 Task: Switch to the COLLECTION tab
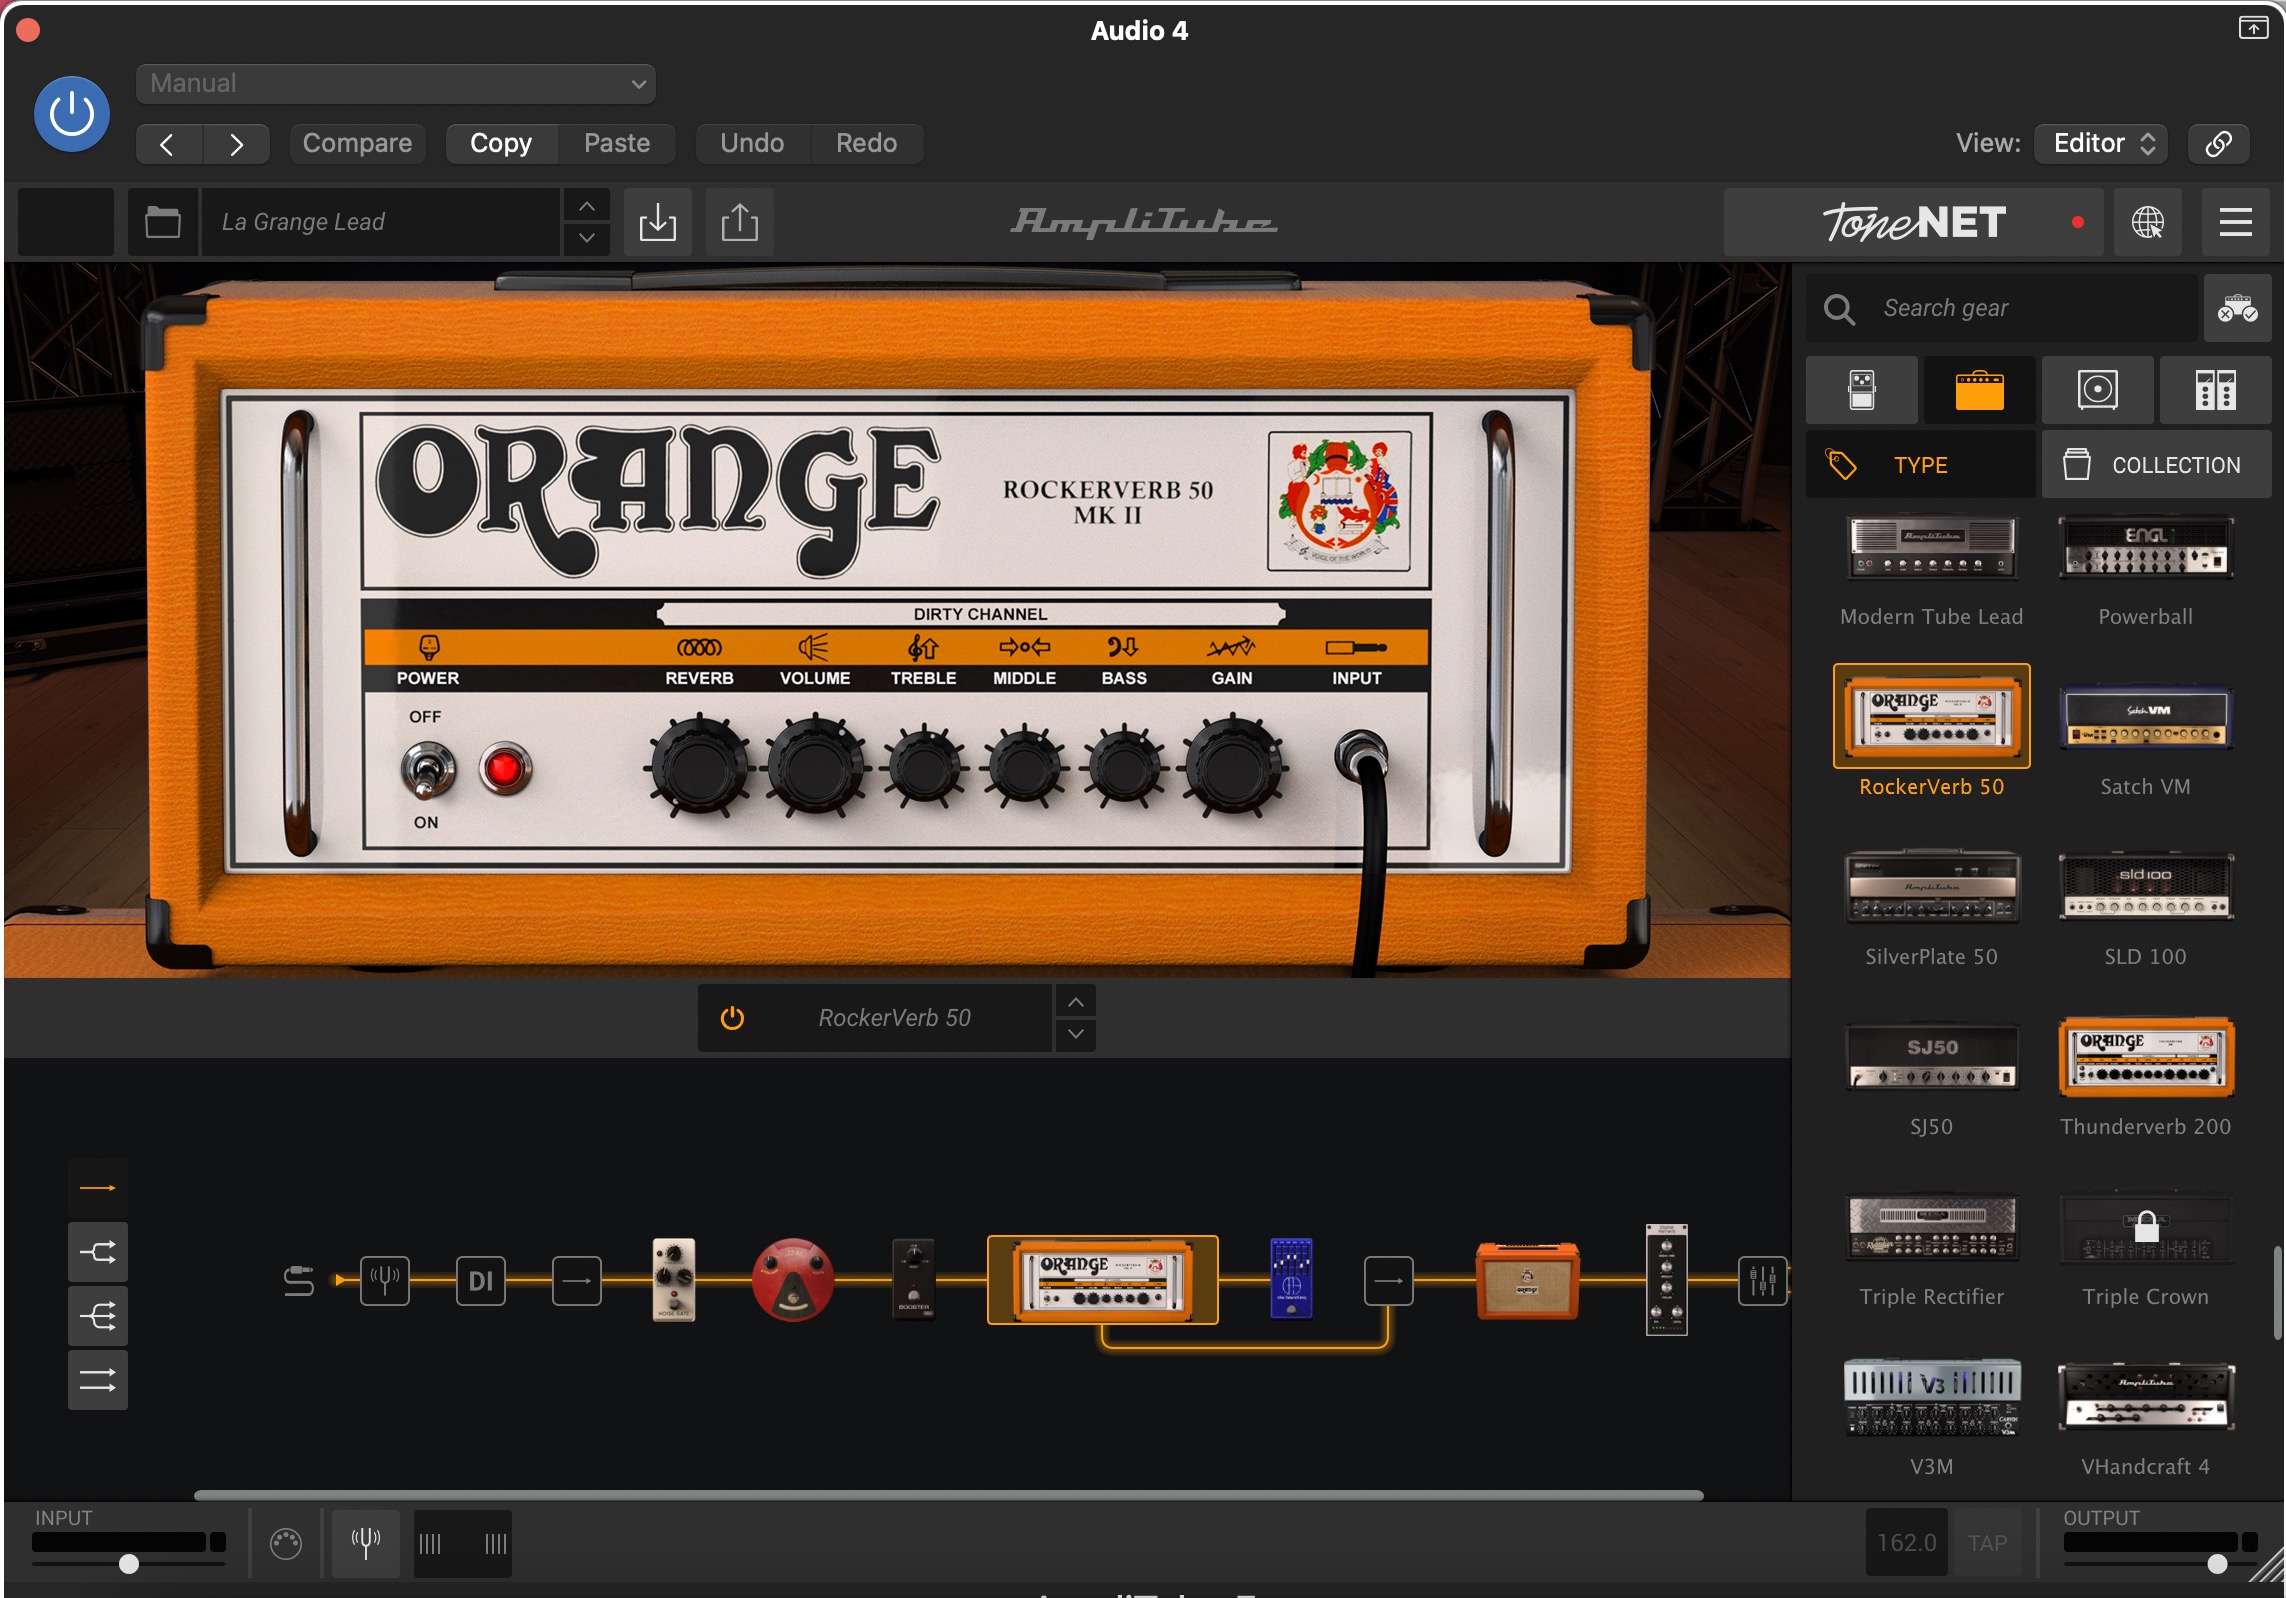point(2156,465)
